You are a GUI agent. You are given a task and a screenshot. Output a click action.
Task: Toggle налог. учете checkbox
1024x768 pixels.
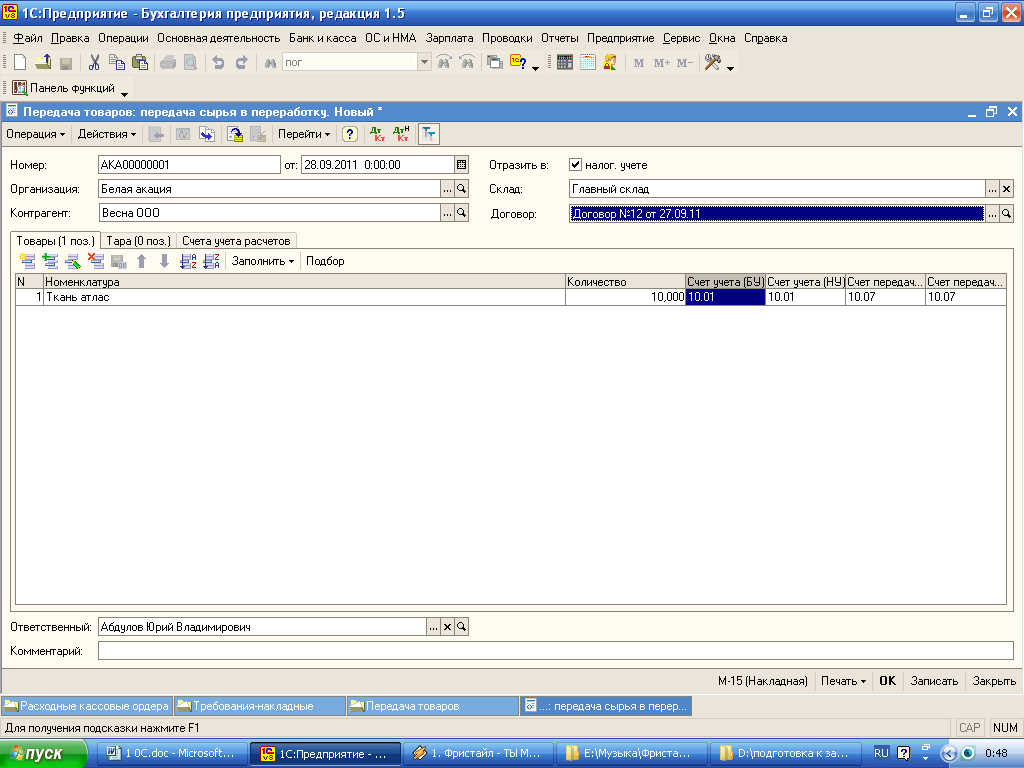tap(575, 165)
